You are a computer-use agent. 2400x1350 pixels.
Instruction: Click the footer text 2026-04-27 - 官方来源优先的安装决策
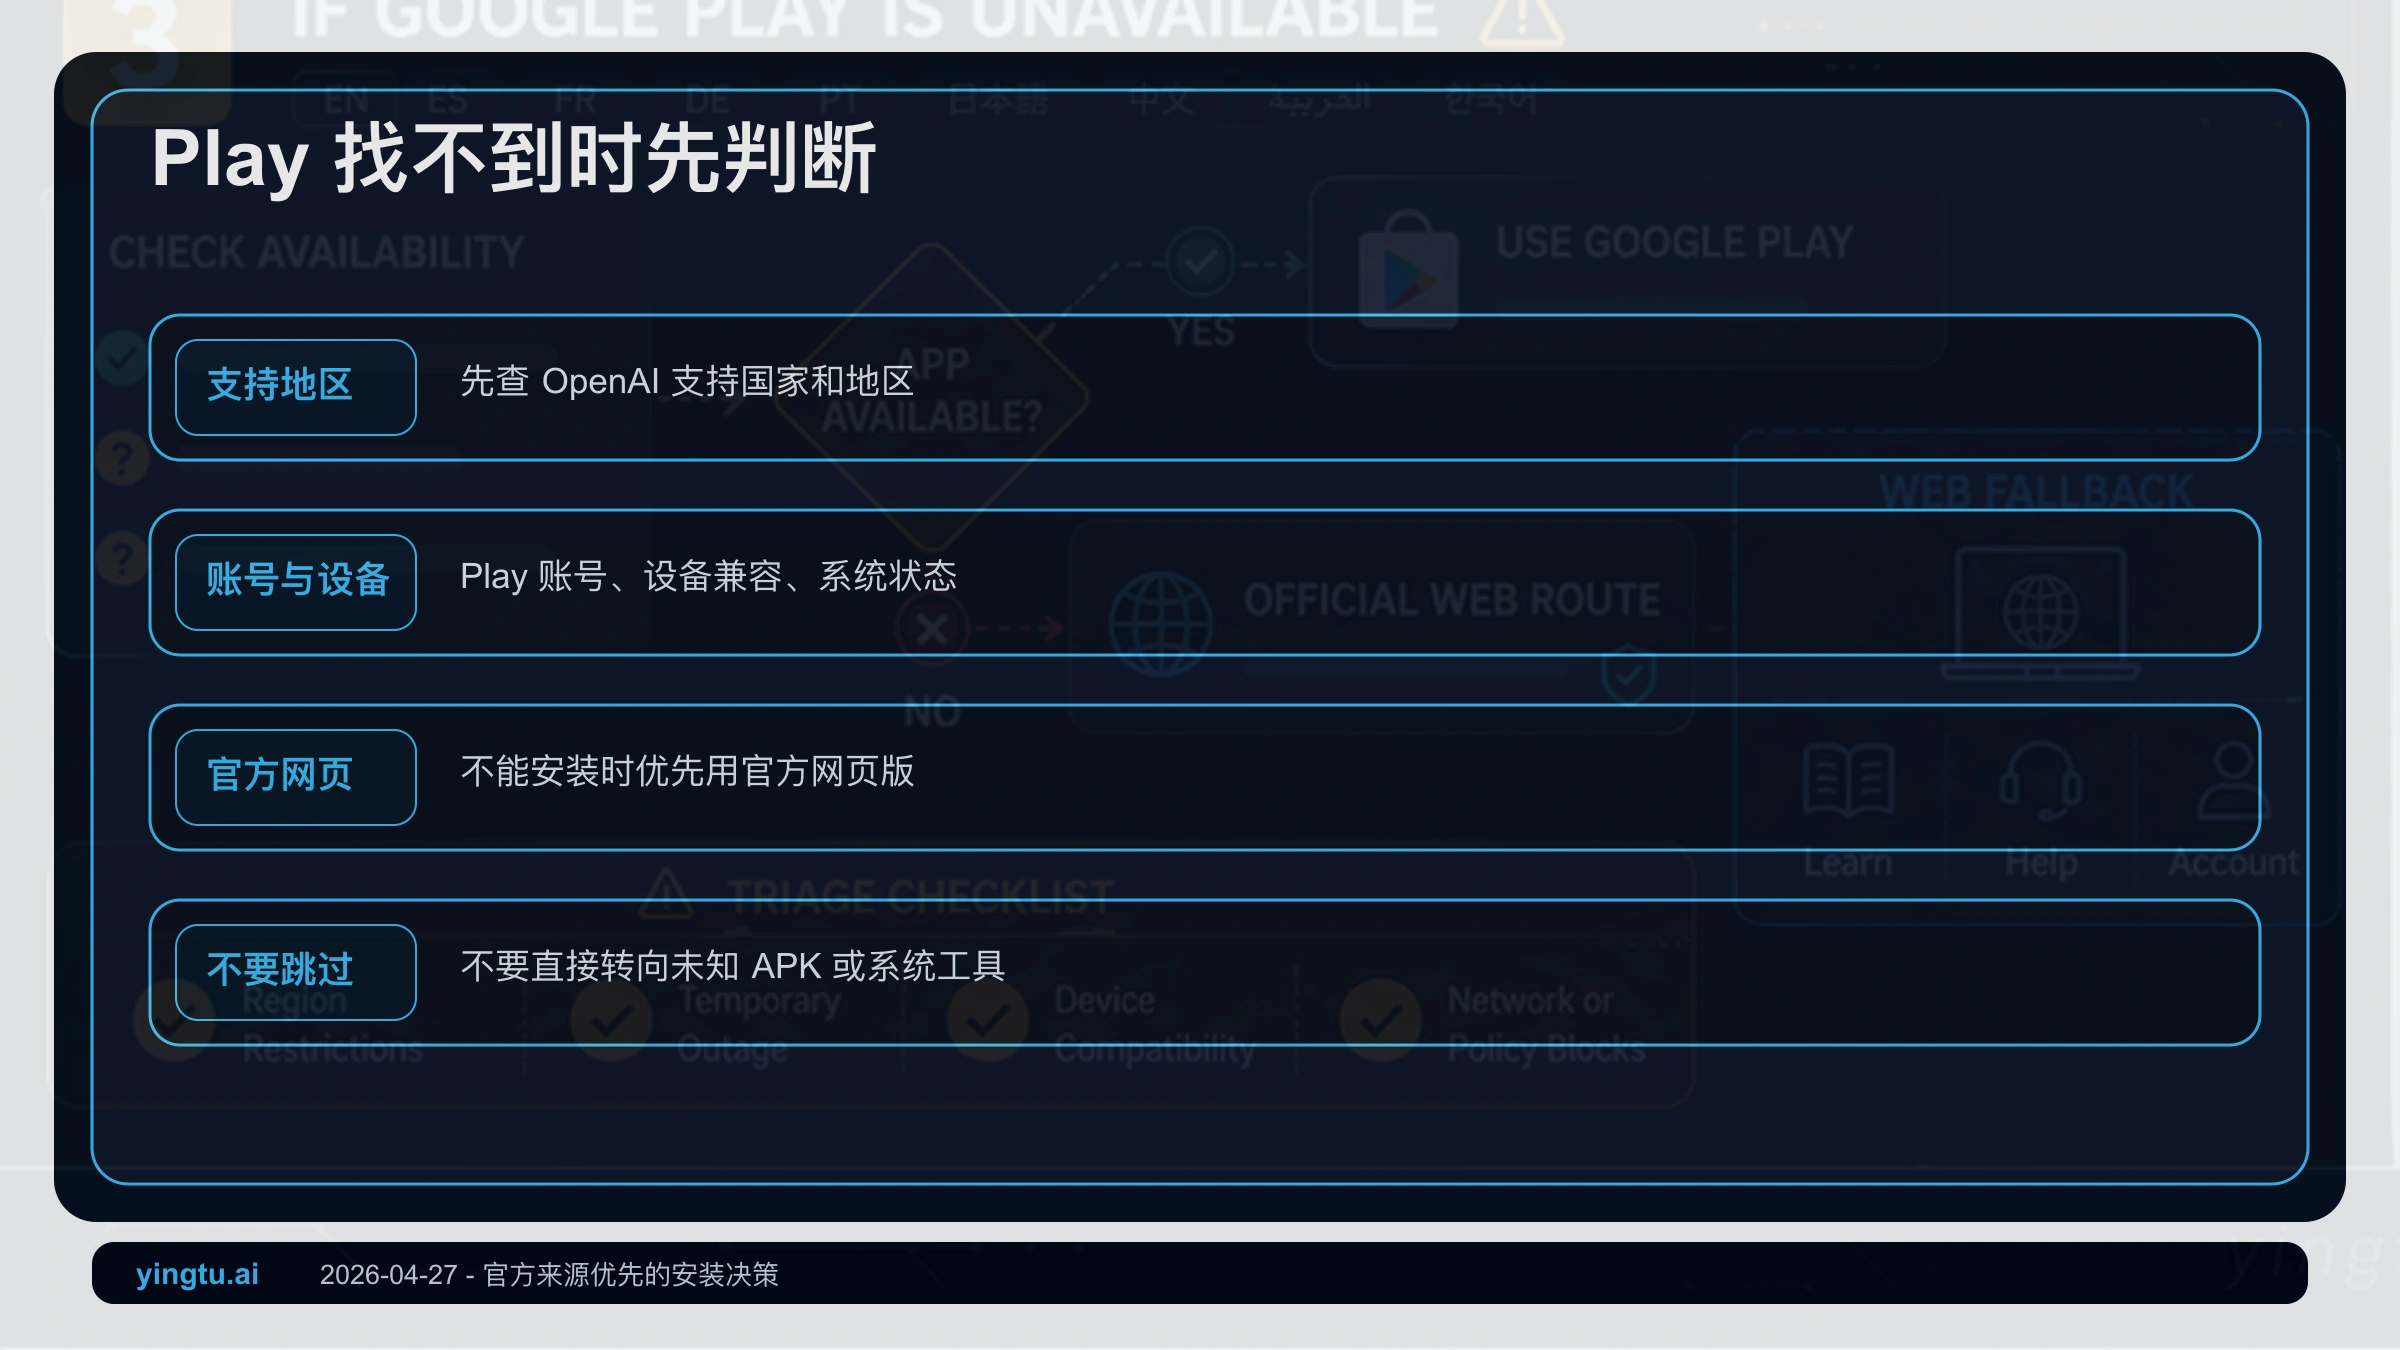pos(549,1275)
